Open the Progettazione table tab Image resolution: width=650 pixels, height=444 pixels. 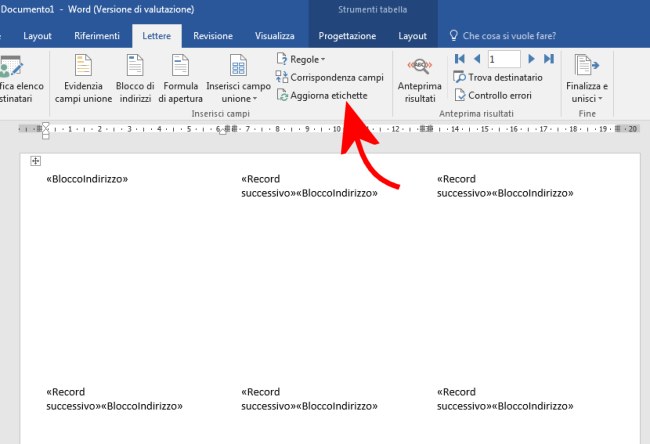(x=347, y=36)
